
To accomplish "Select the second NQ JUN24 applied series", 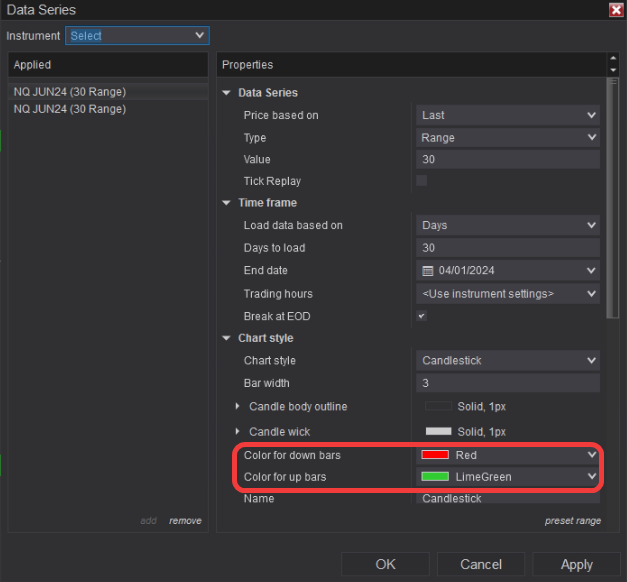I will [x=70, y=108].
